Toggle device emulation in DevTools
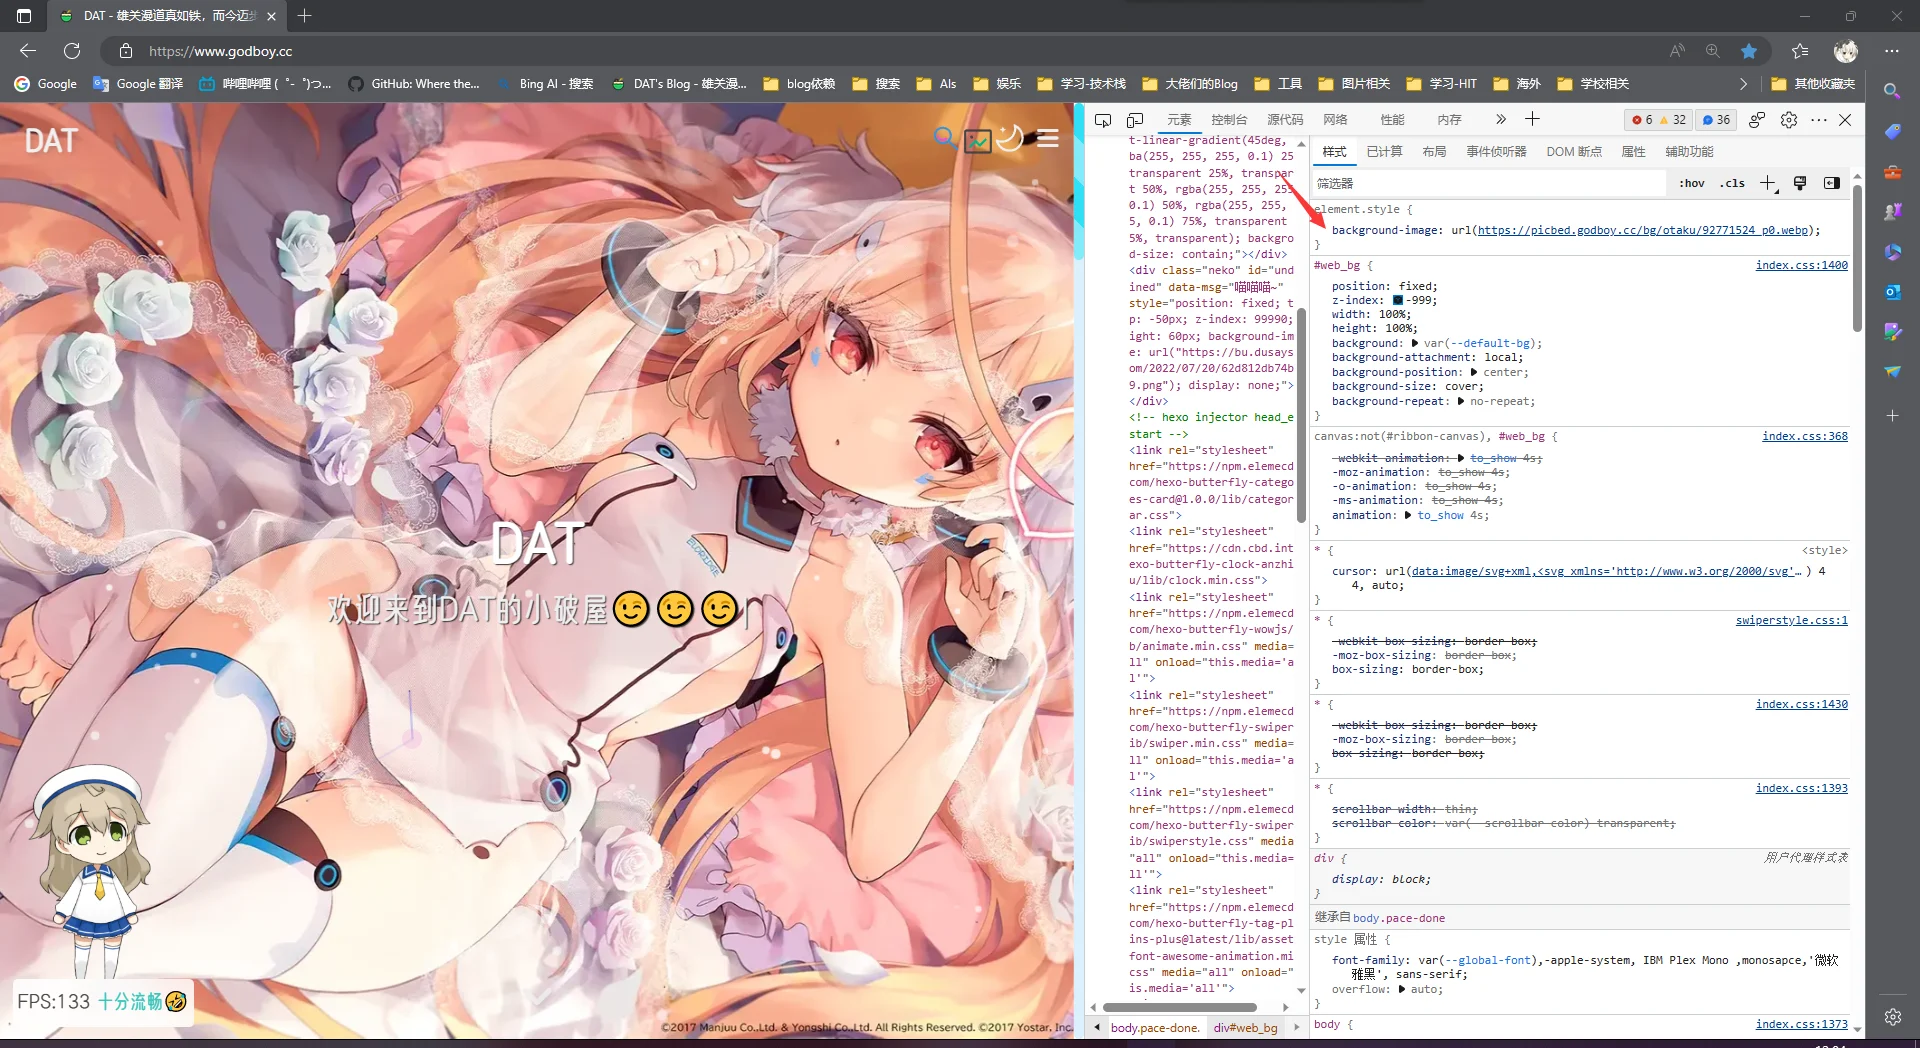1920x1048 pixels. pyautogui.click(x=1135, y=120)
